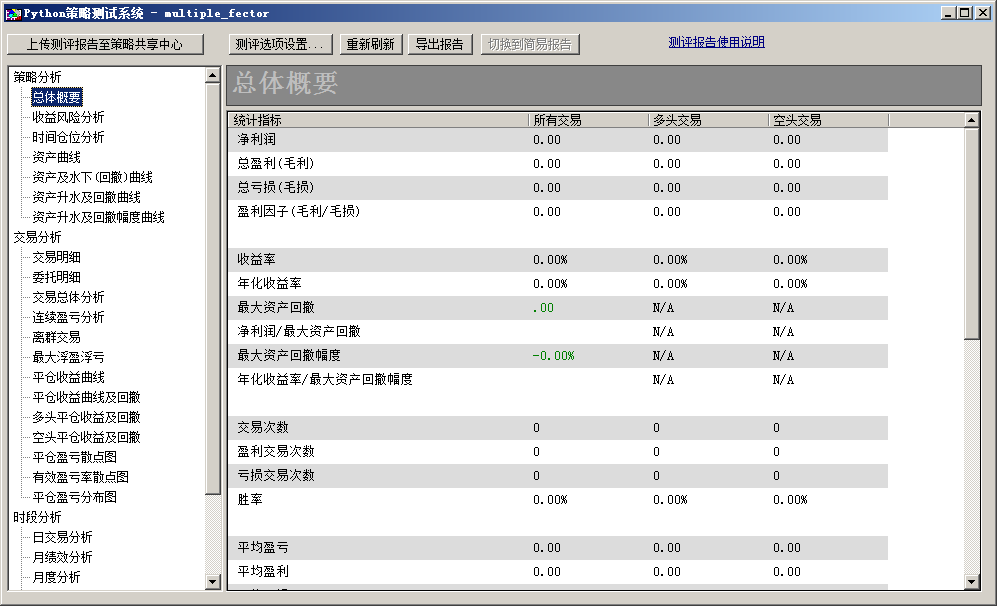Select the 亏损交易次数 row label
The width and height of the screenshot is (997, 606).
pos(276,476)
